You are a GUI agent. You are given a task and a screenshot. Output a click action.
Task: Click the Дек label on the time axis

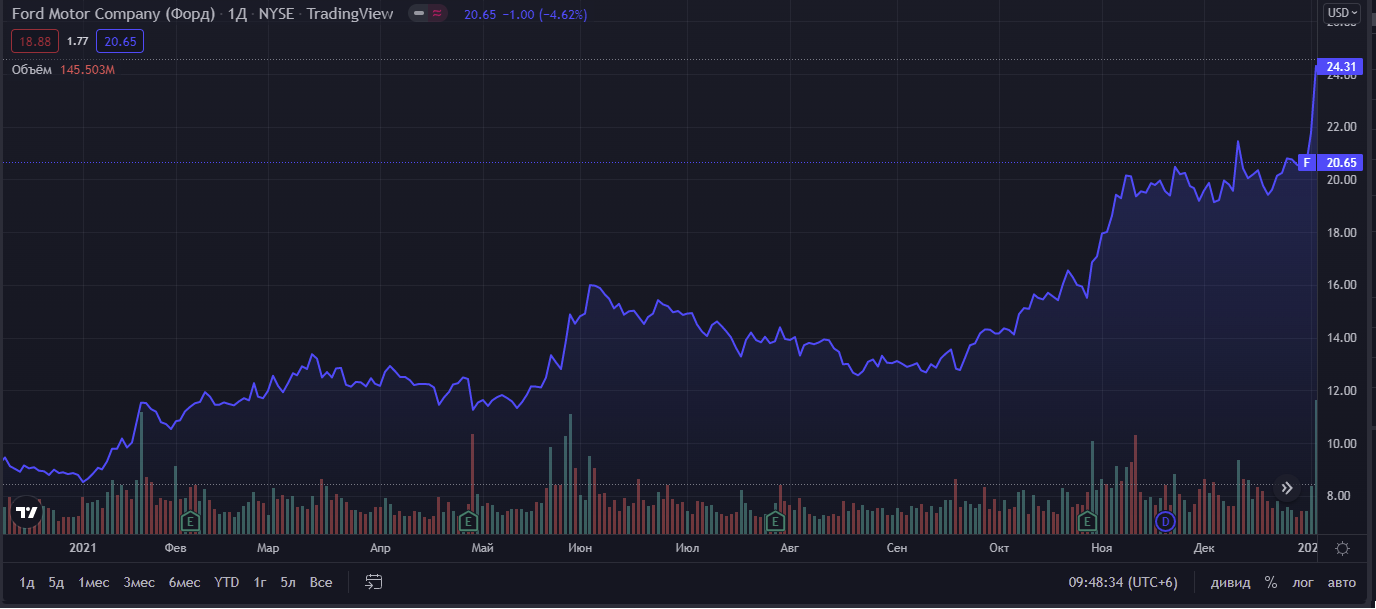point(1204,548)
